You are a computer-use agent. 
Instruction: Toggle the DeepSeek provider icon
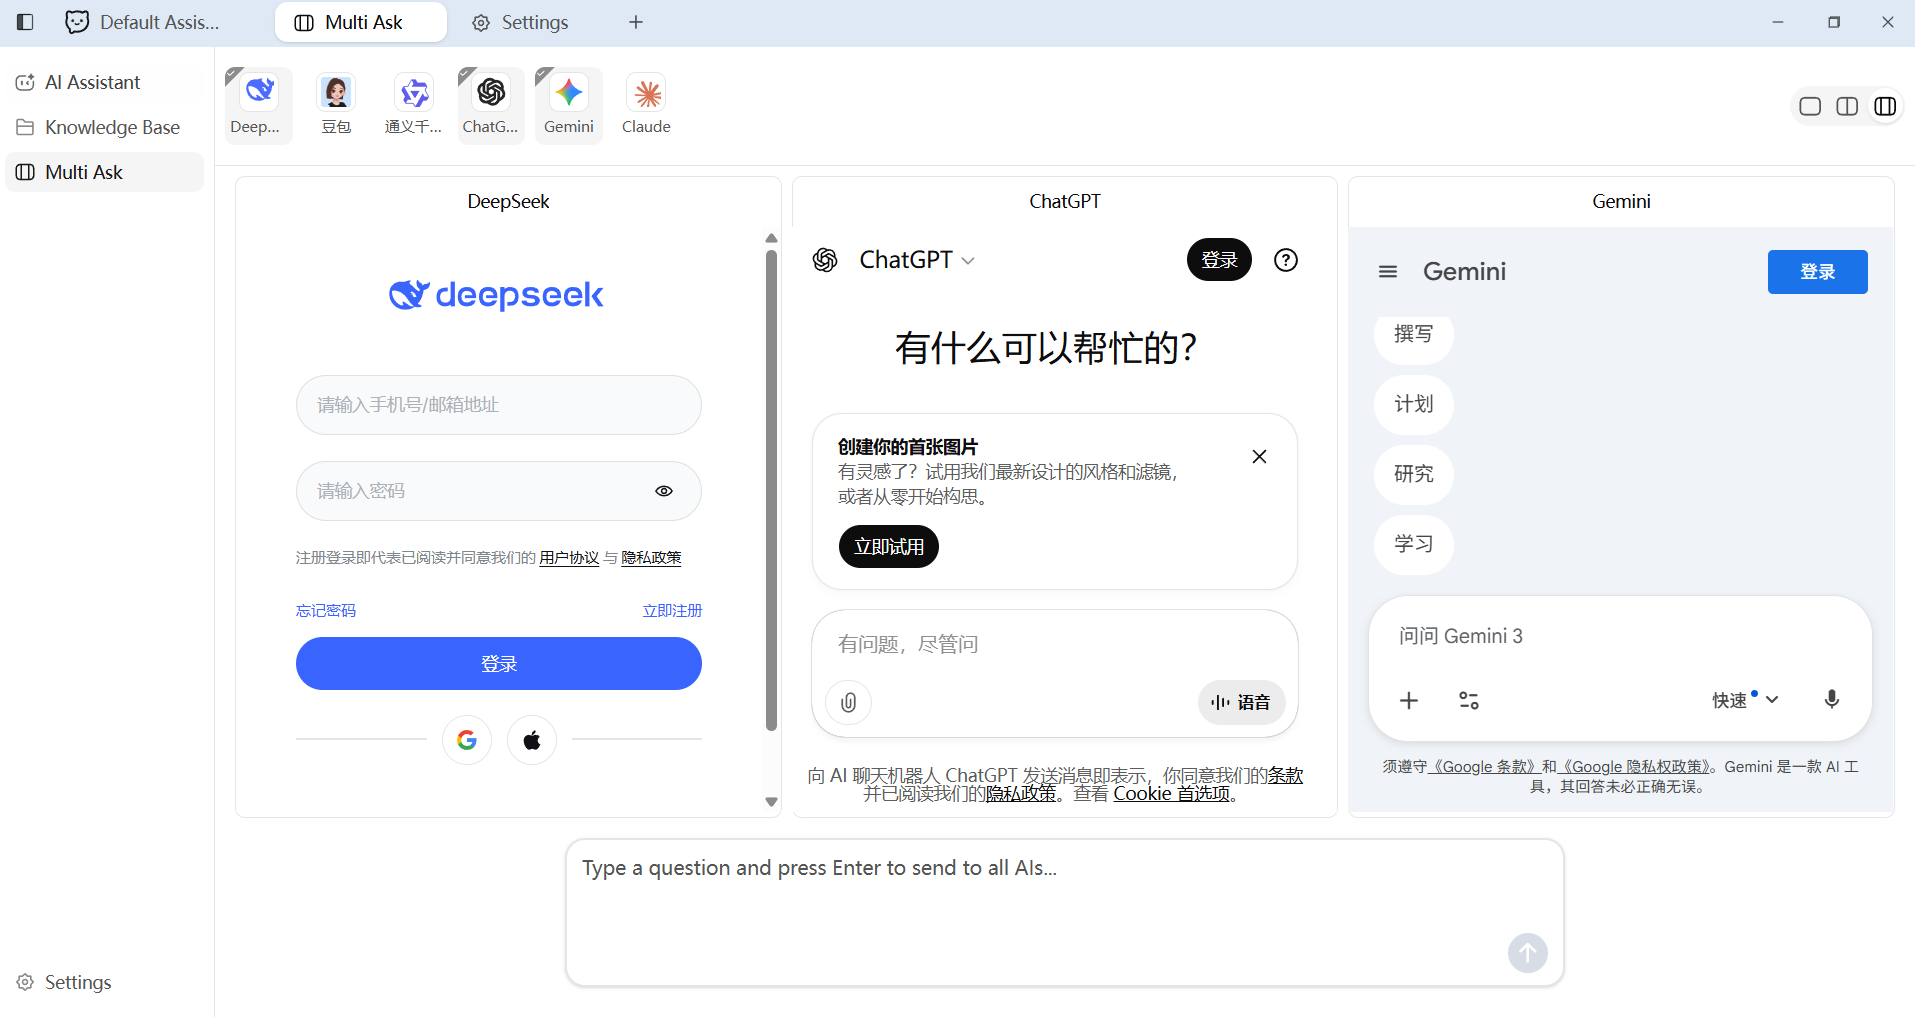coord(258,105)
